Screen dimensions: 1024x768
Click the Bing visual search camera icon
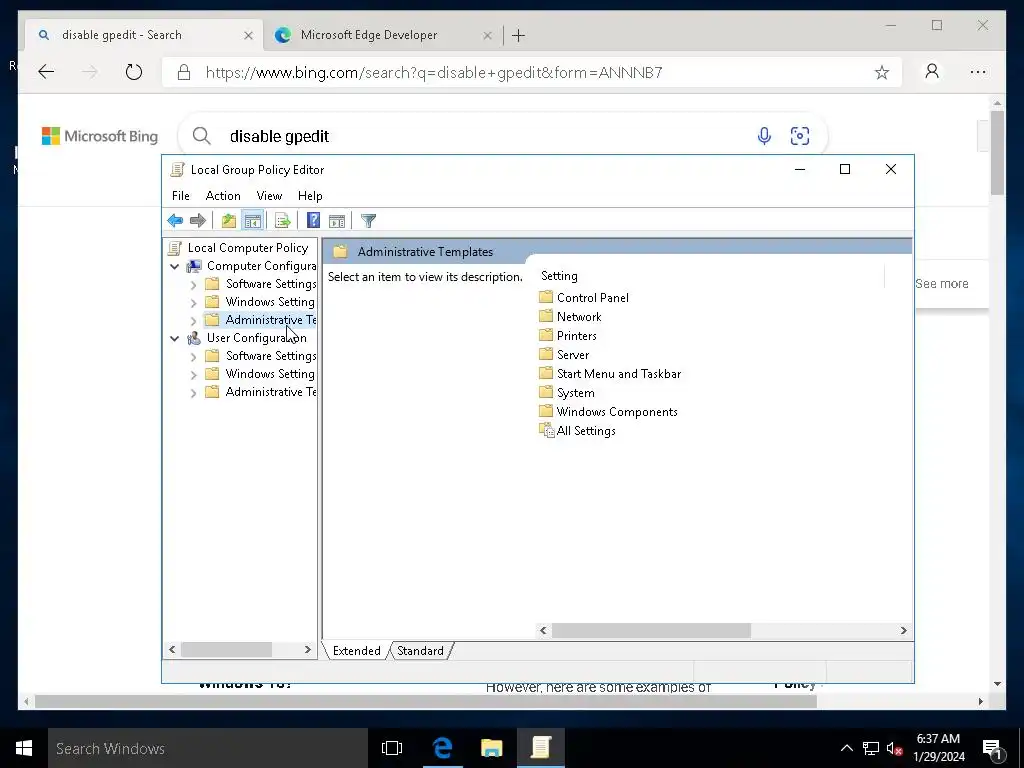(800, 136)
